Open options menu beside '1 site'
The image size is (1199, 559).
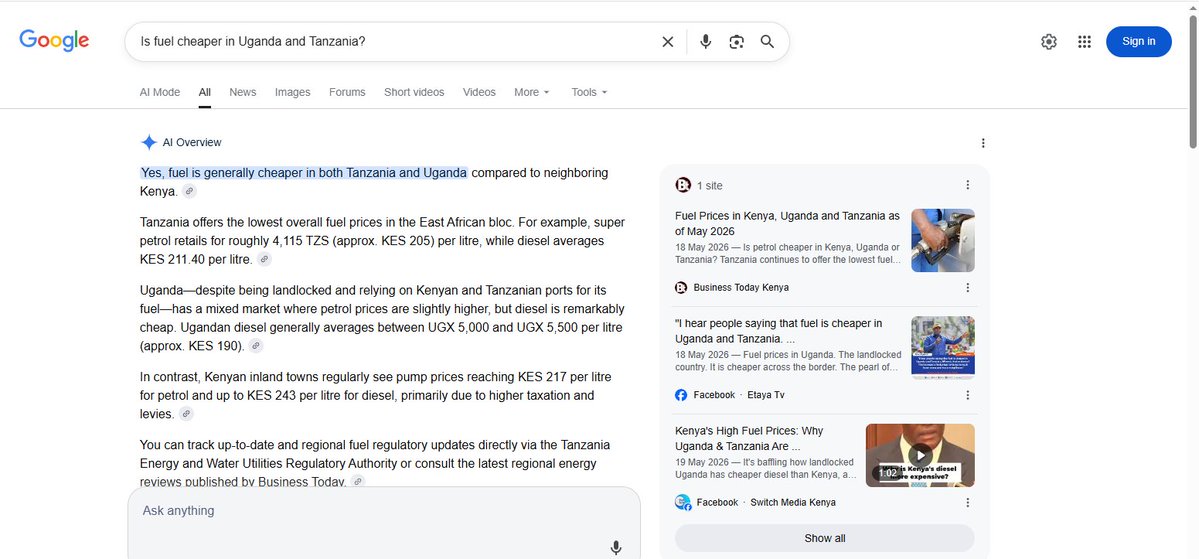[967, 185]
